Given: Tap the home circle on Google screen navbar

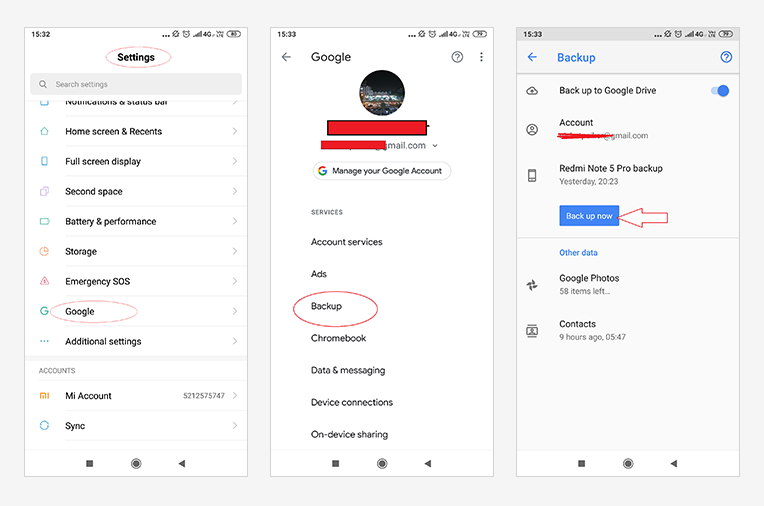Looking at the screenshot, I should point(382,464).
